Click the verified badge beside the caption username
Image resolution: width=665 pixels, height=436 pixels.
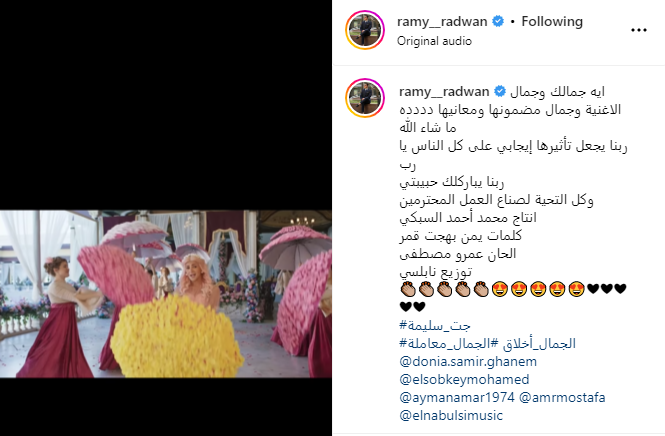[500, 91]
